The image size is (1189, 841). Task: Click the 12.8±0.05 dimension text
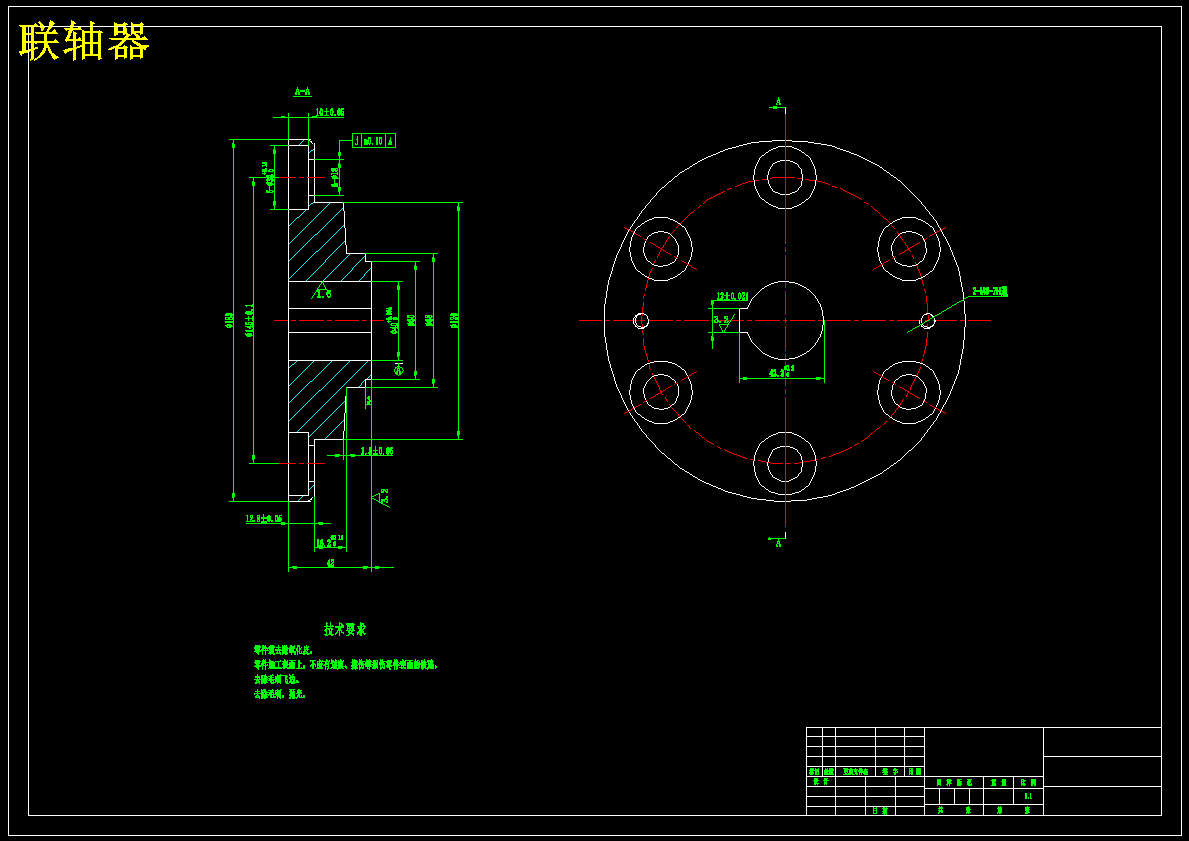click(264, 519)
